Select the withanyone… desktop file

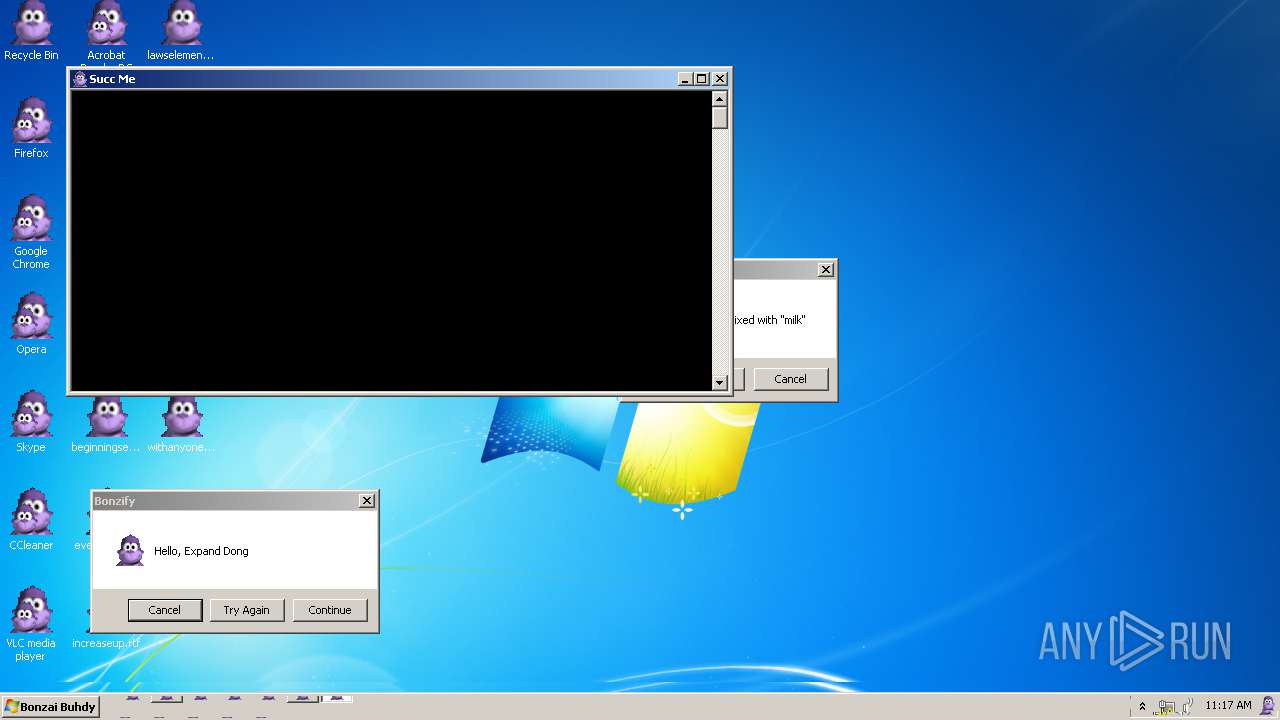click(181, 425)
